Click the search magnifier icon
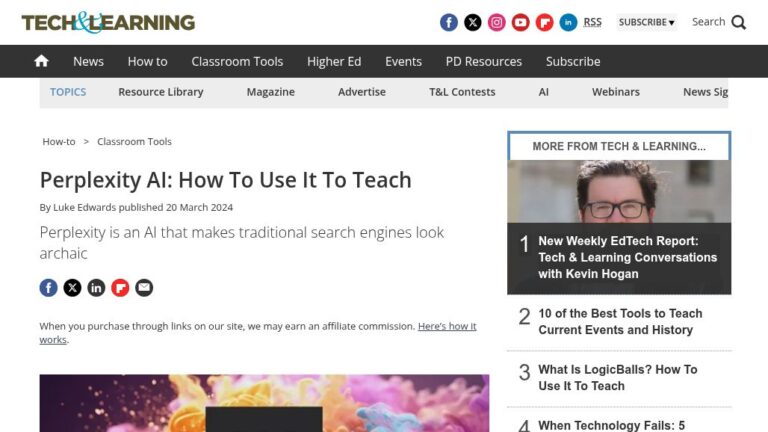The width and height of the screenshot is (768, 432). click(738, 22)
